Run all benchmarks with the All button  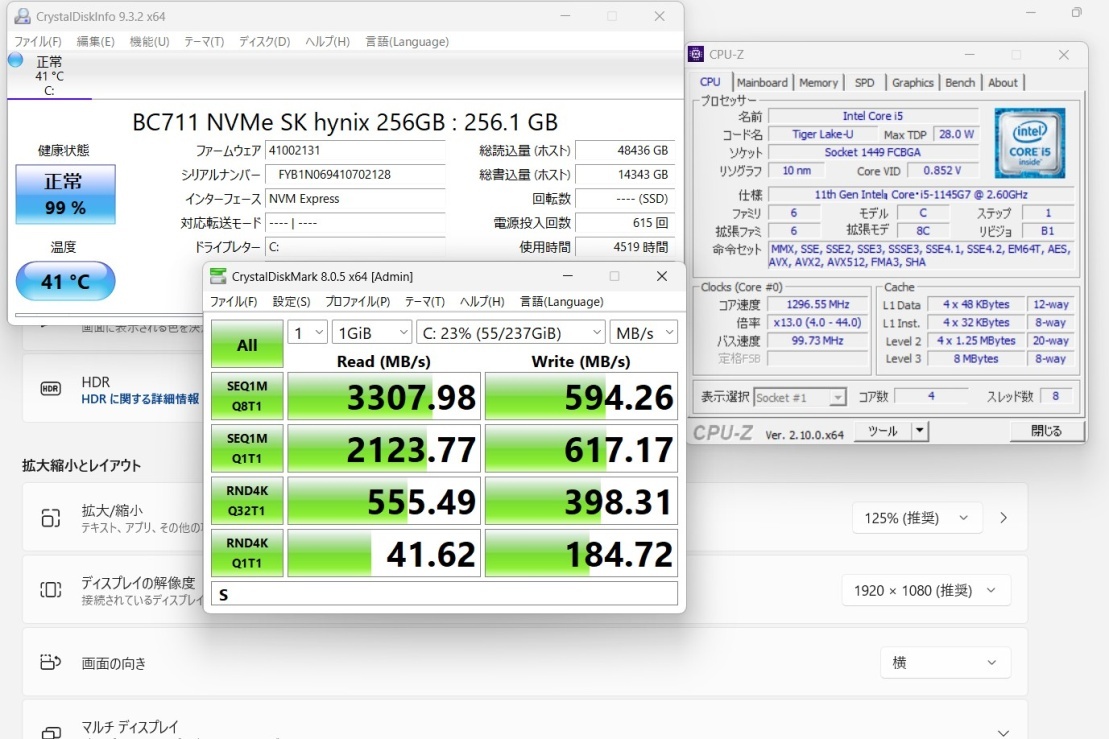coord(247,345)
